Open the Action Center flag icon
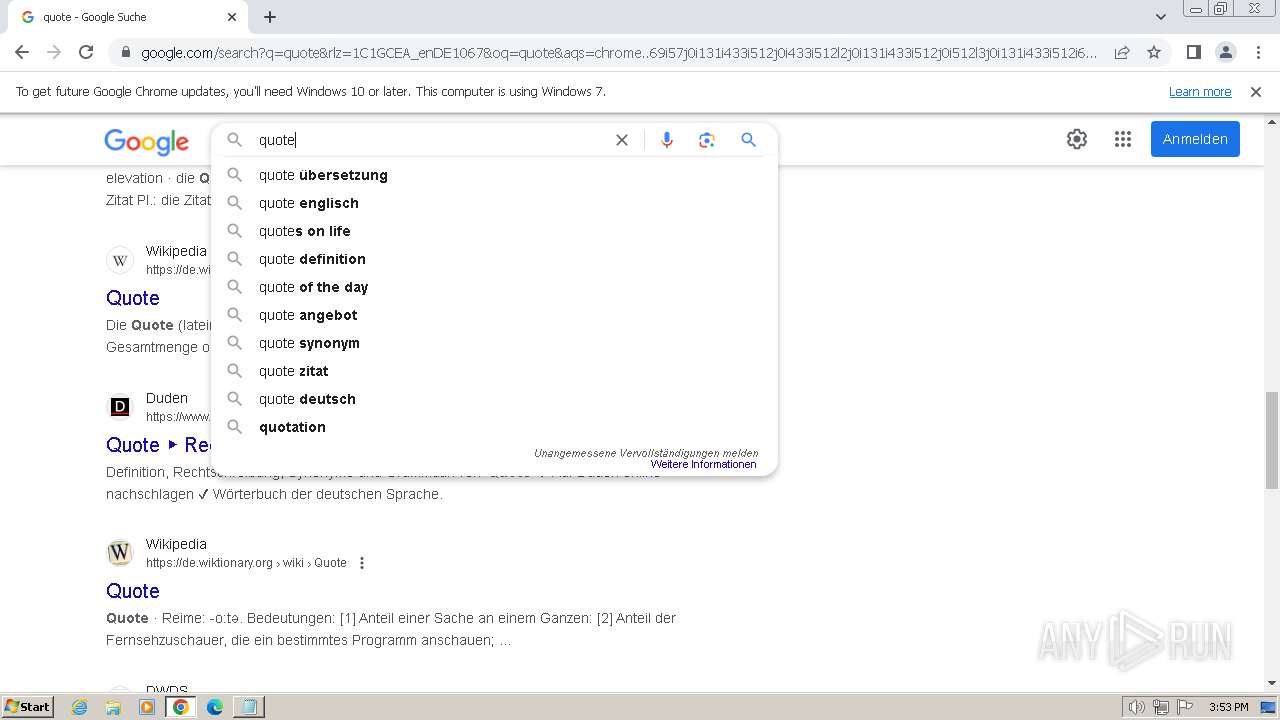 [x=1185, y=707]
